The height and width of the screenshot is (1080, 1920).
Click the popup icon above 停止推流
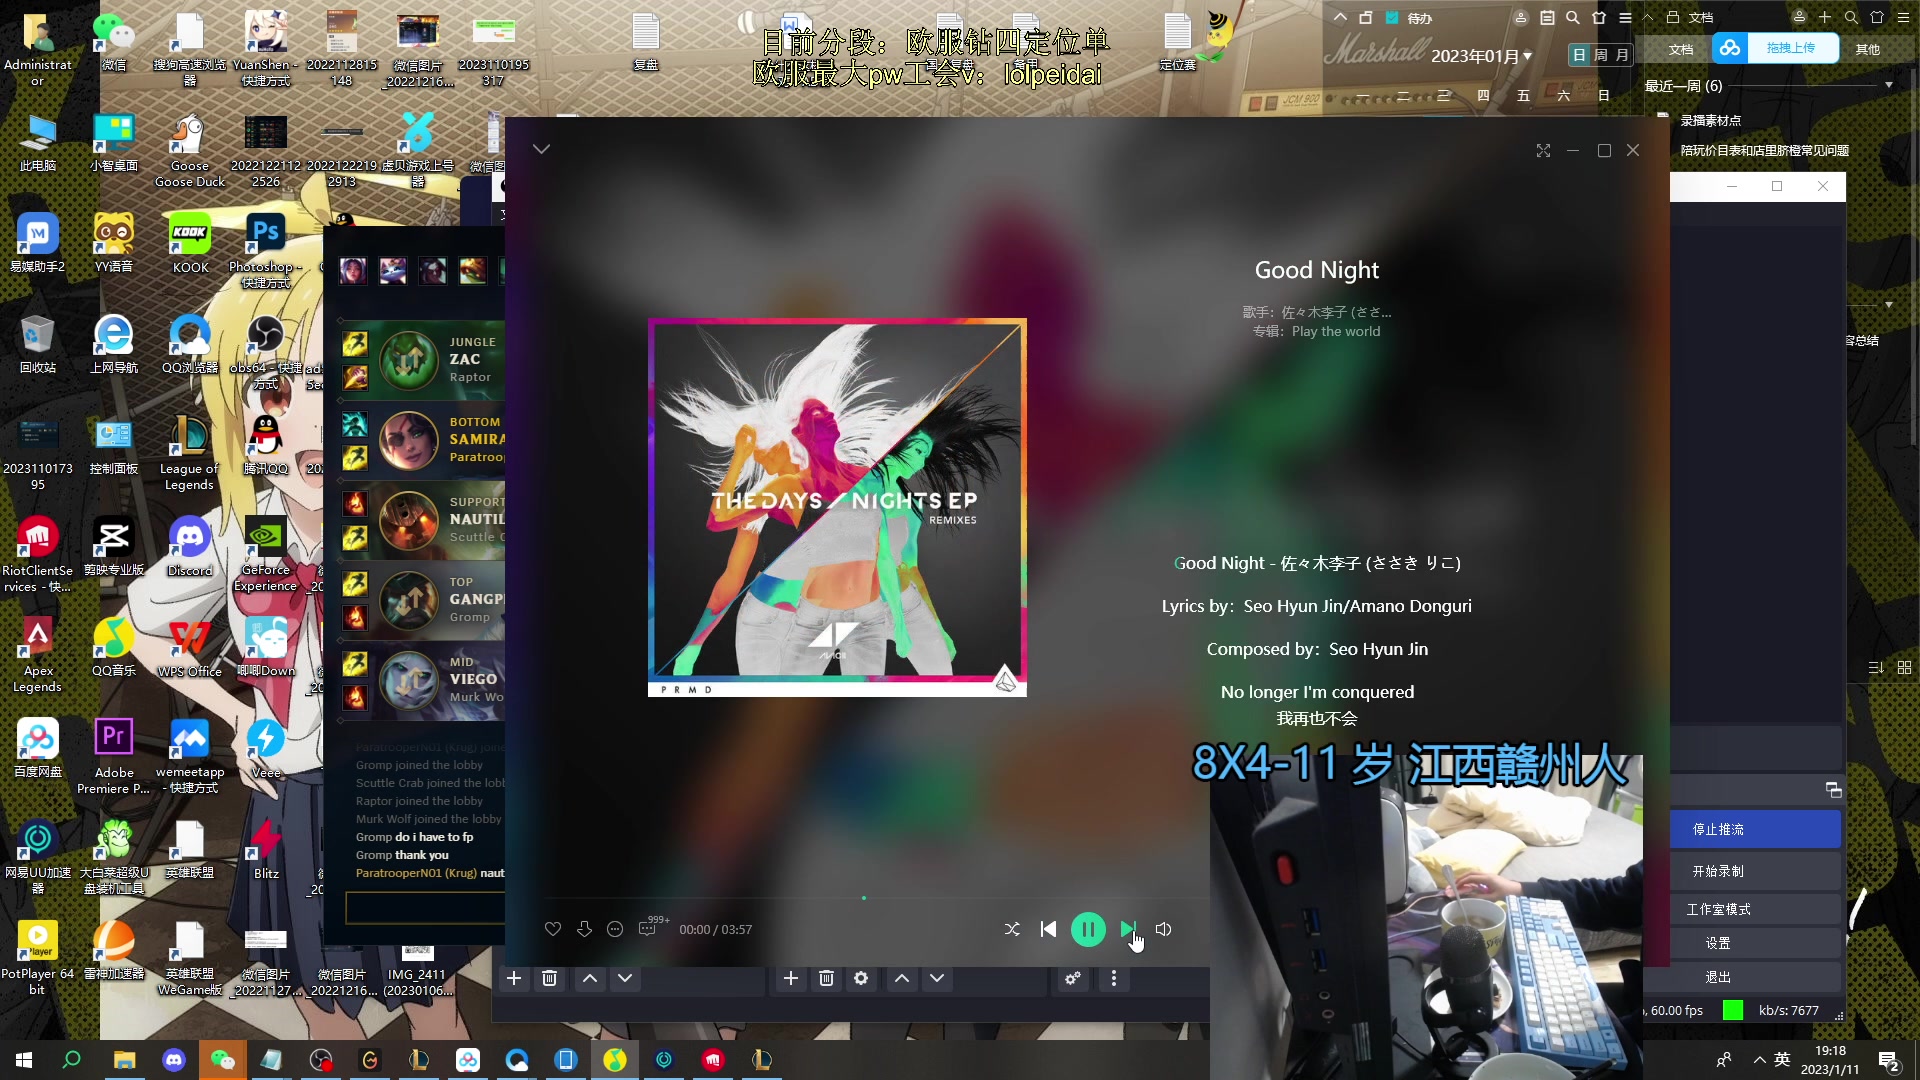(x=1833, y=790)
